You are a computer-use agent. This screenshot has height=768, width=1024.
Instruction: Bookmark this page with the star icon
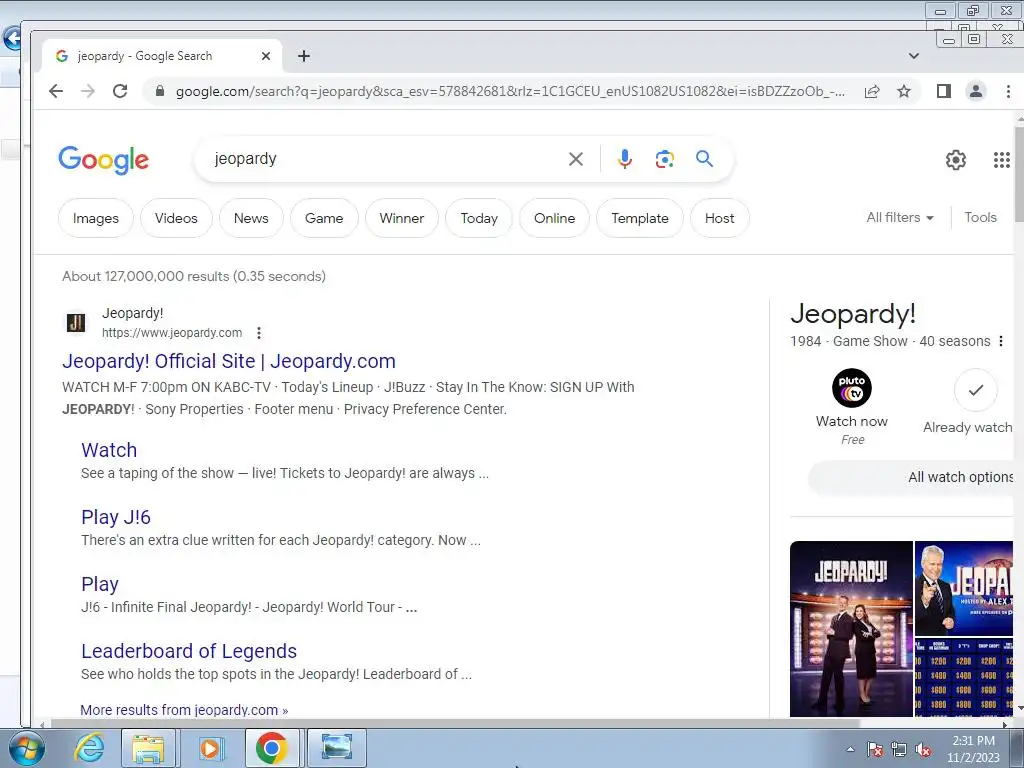[904, 91]
